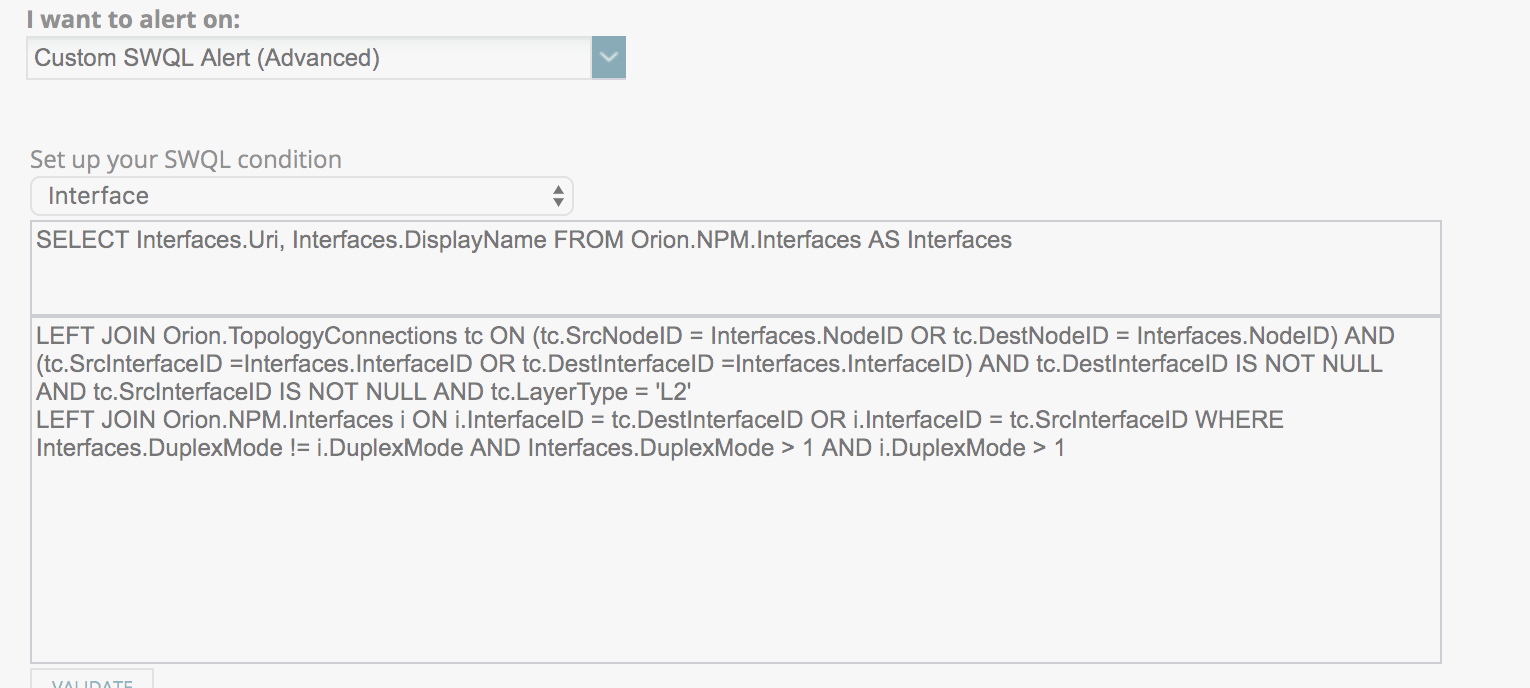Open the alert type dropdown arrow button
Image resolution: width=1530 pixels, height=688 pixels.
[608, 58]
